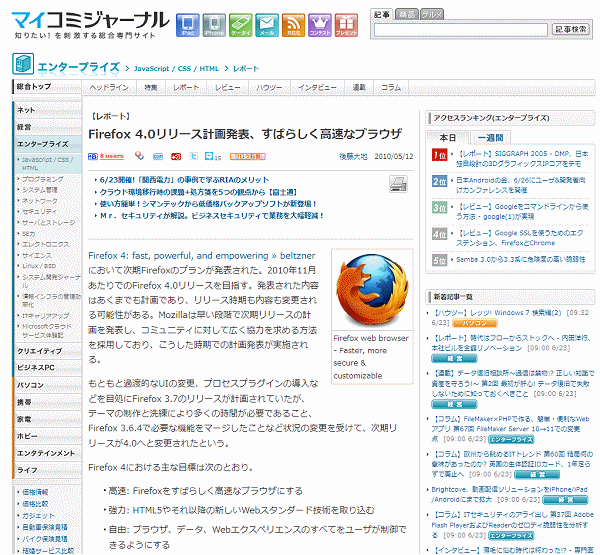Image resolution: width=600 pixels, height=555 pixels.
Task: Open the ホビー sidebar category
Action: tap(48, 436)
